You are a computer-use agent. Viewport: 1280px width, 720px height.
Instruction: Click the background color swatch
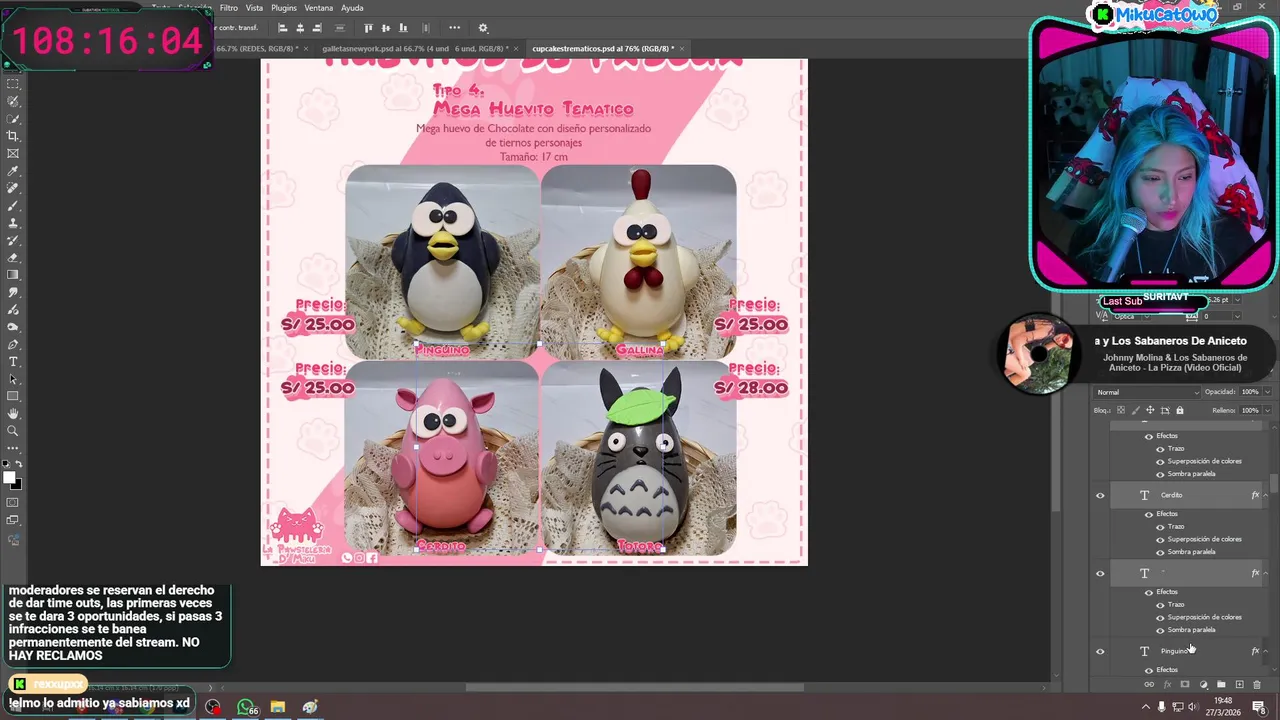[17, 485]
